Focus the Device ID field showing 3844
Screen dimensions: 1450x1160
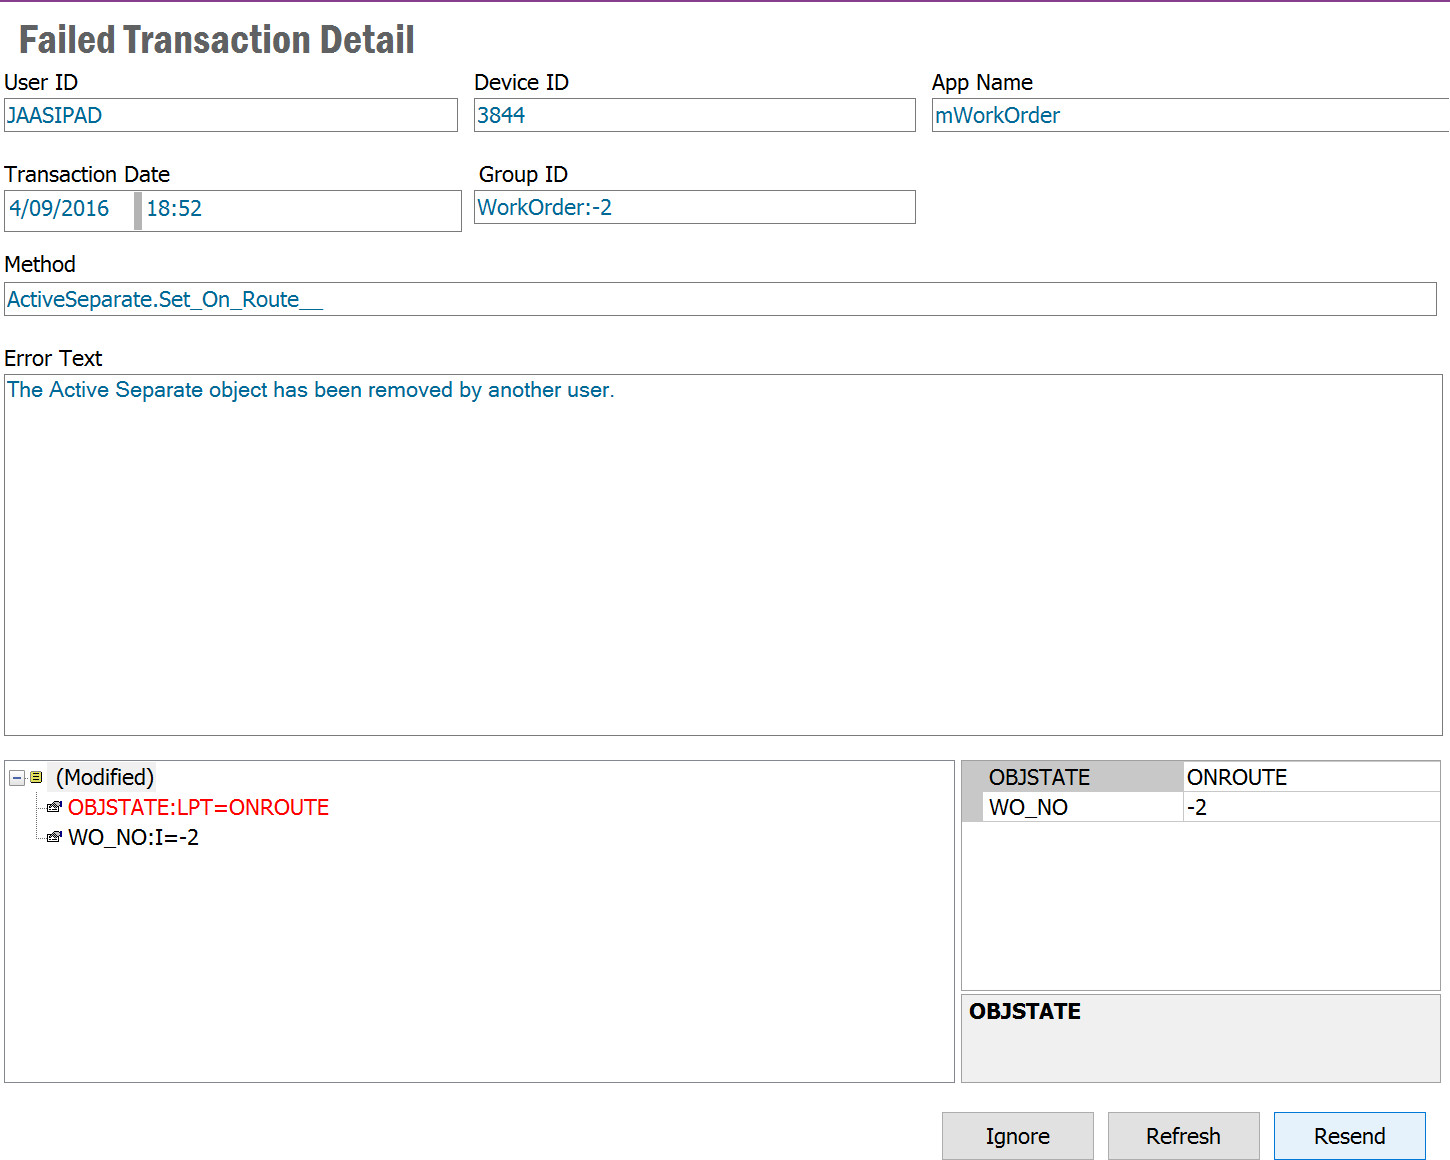[x=694, y=116]
